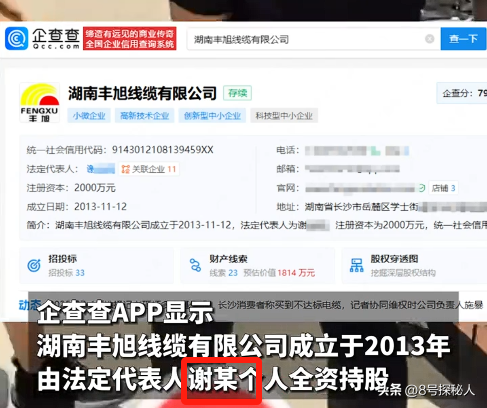The width and height of the screenshot is (487, 408).
Task: Select the 小微企业 tag
Action: coord(89,116)
